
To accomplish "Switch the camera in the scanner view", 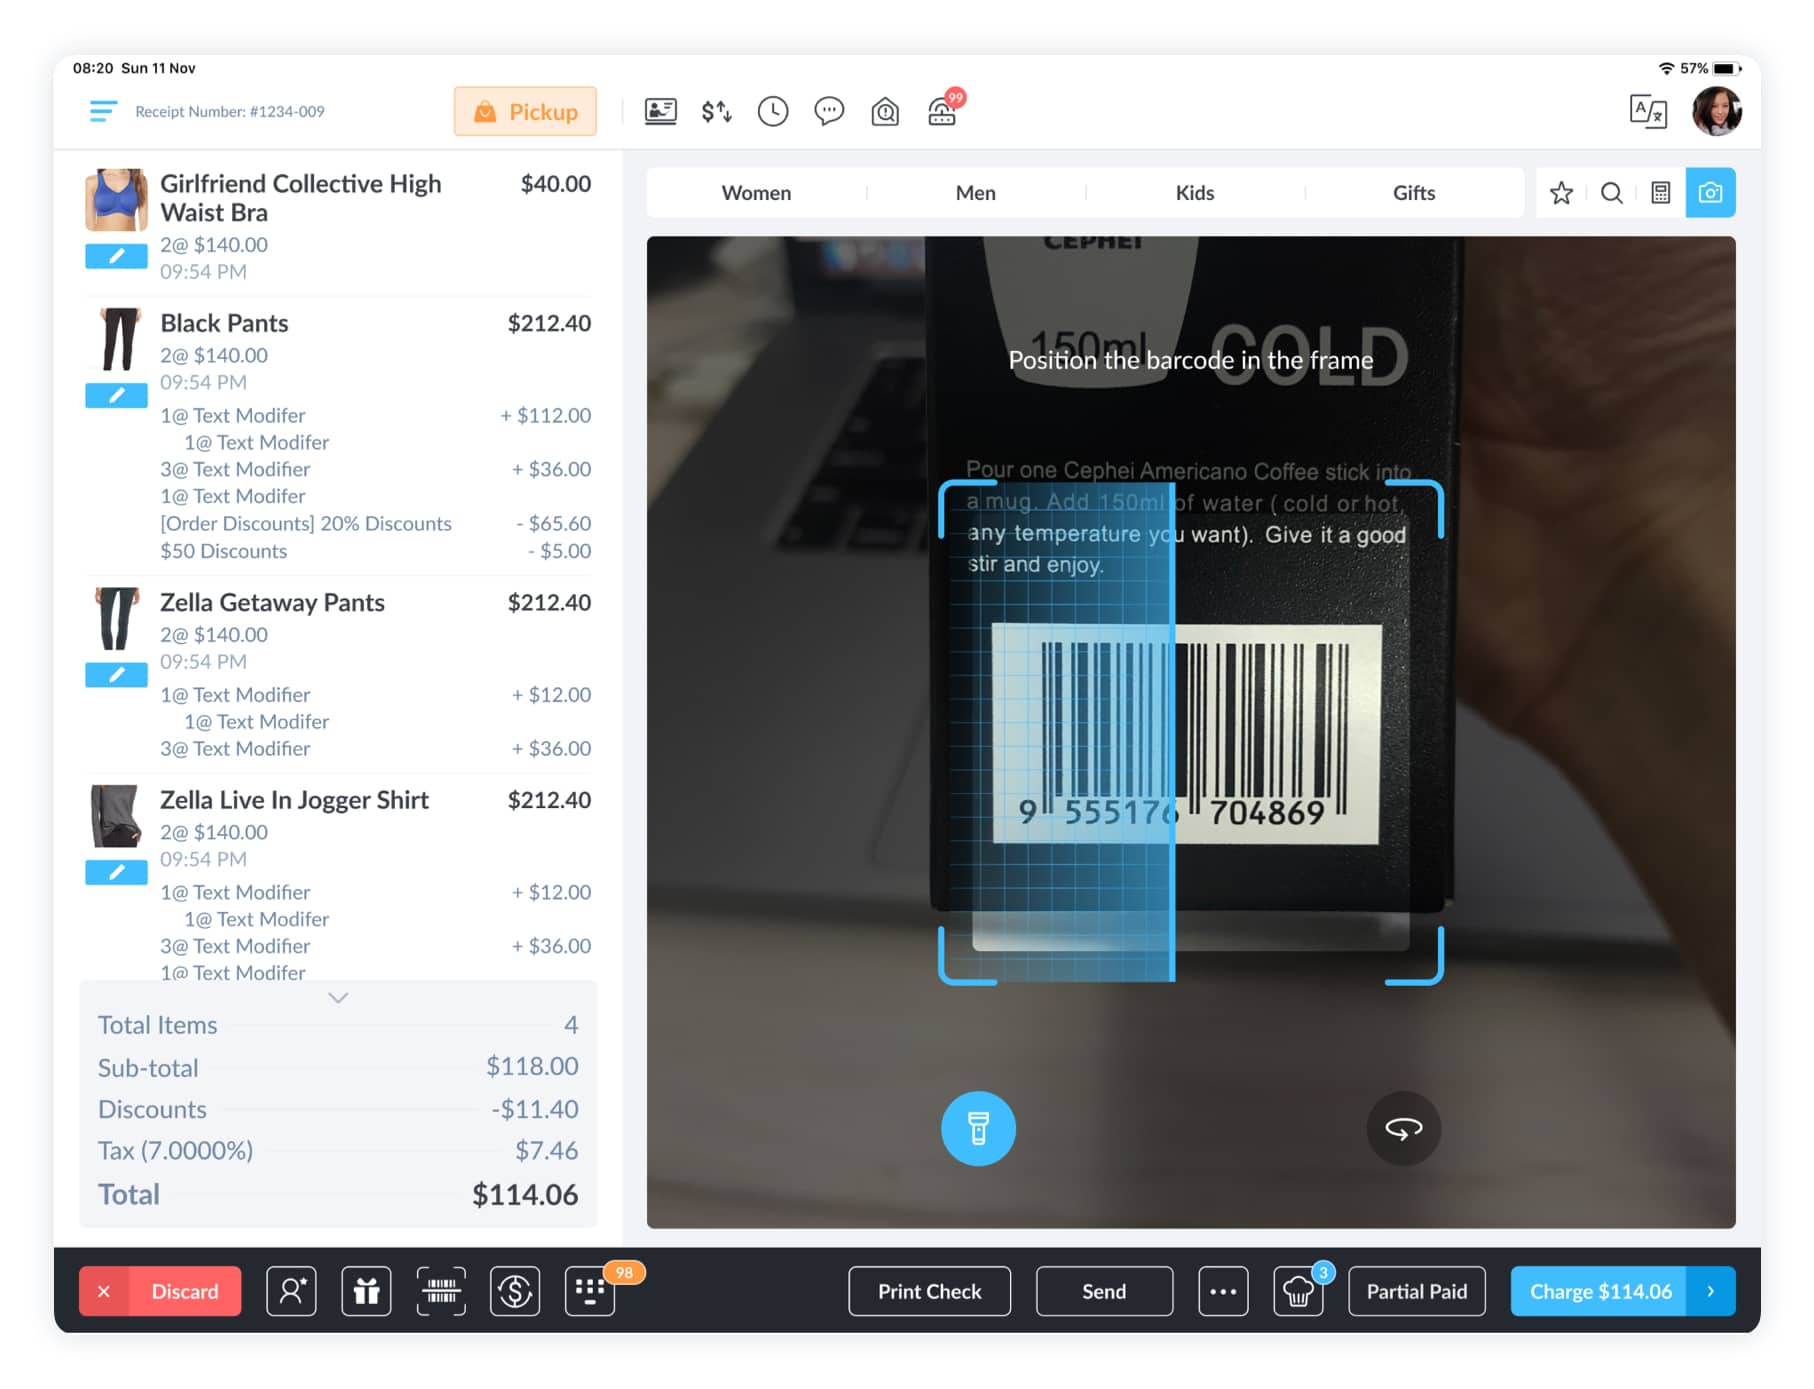I will 1403,1128.
